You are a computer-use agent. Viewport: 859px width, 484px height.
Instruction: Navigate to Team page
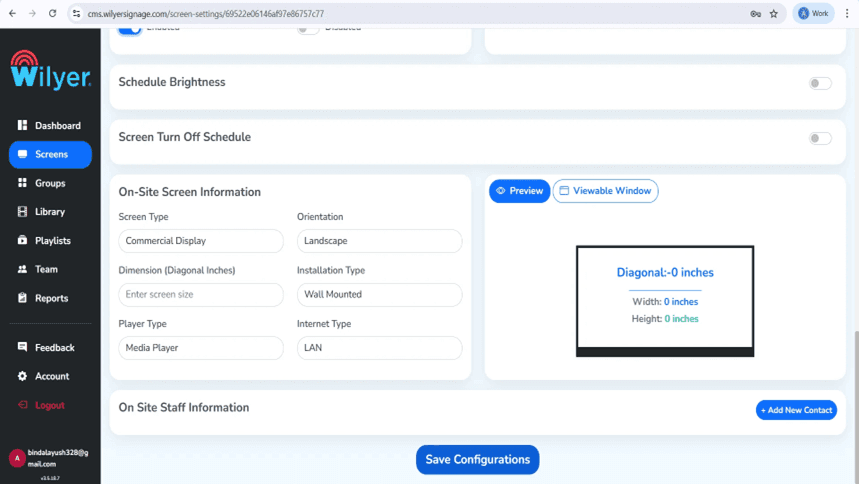(x=50, y=269)
